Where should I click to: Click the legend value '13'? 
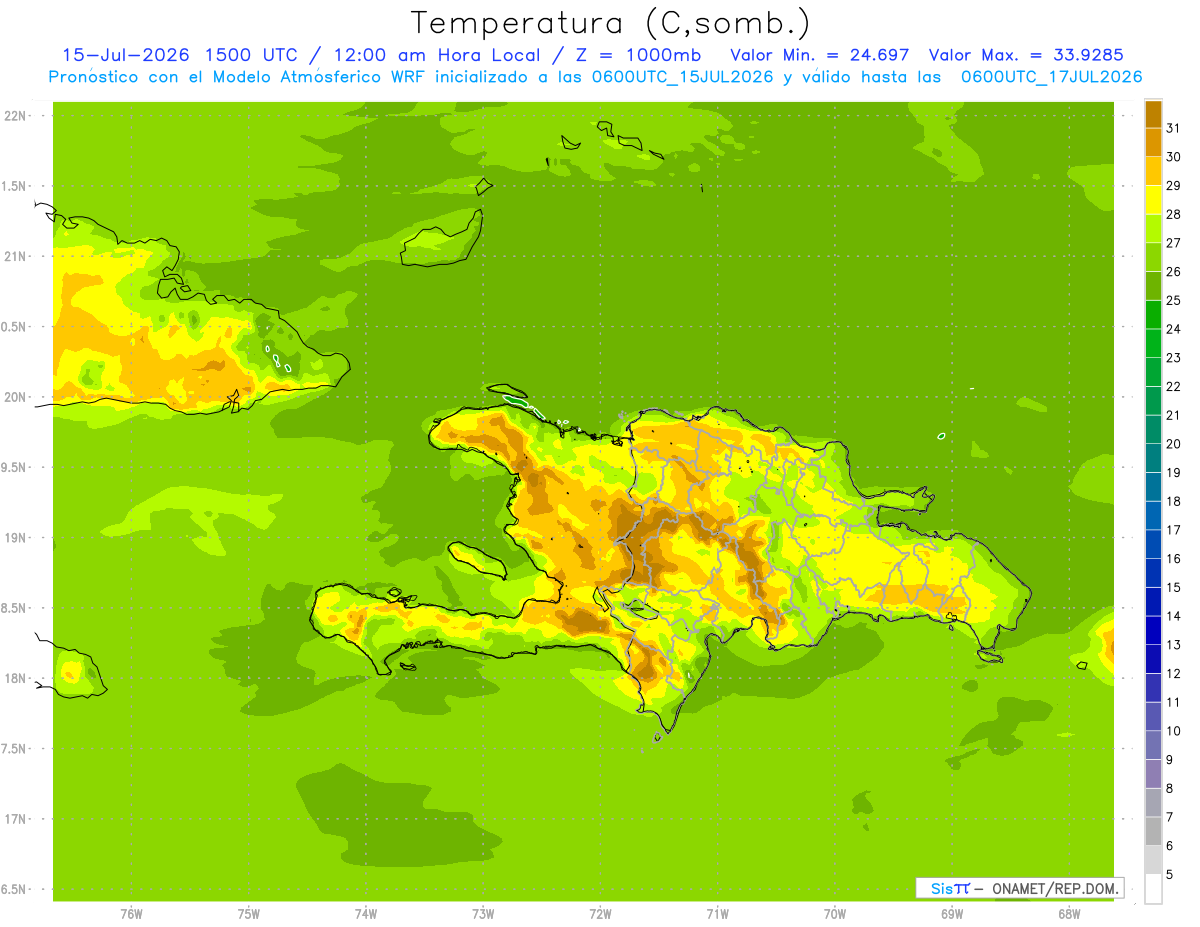(x=1174, y=645)
